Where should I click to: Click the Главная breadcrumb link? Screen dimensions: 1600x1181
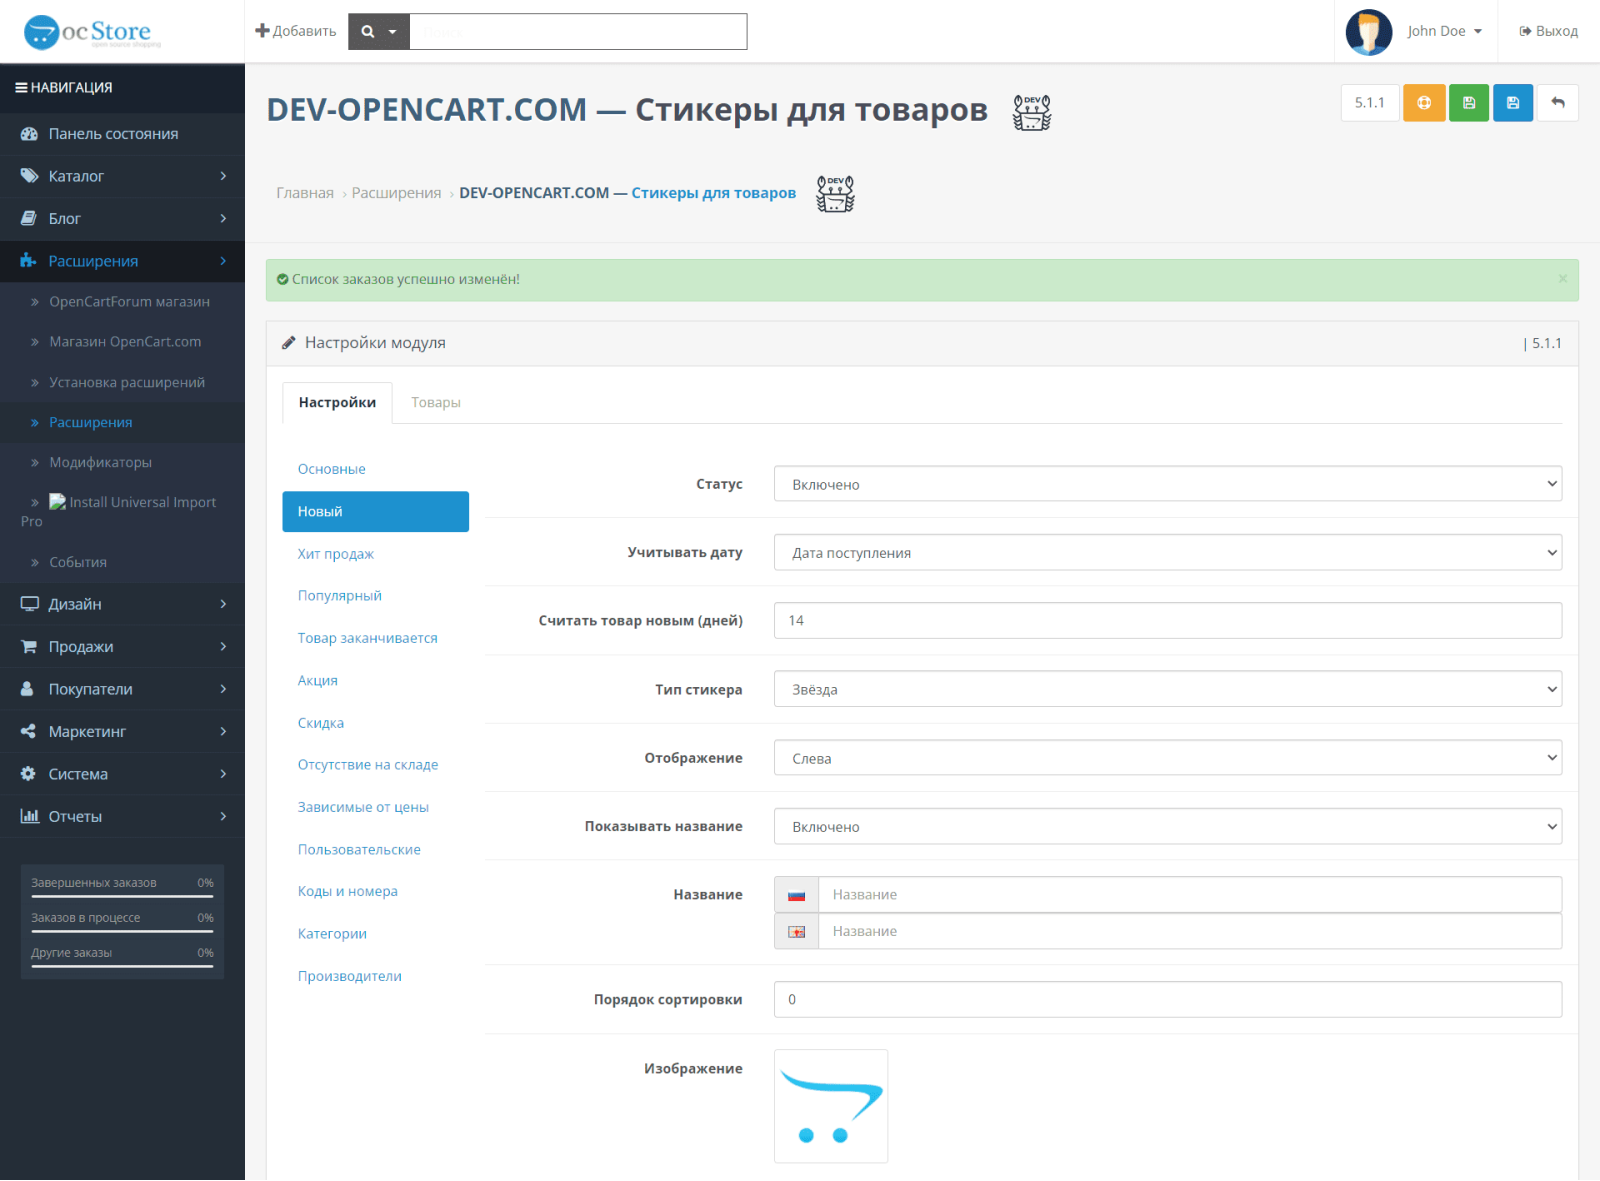305,193
